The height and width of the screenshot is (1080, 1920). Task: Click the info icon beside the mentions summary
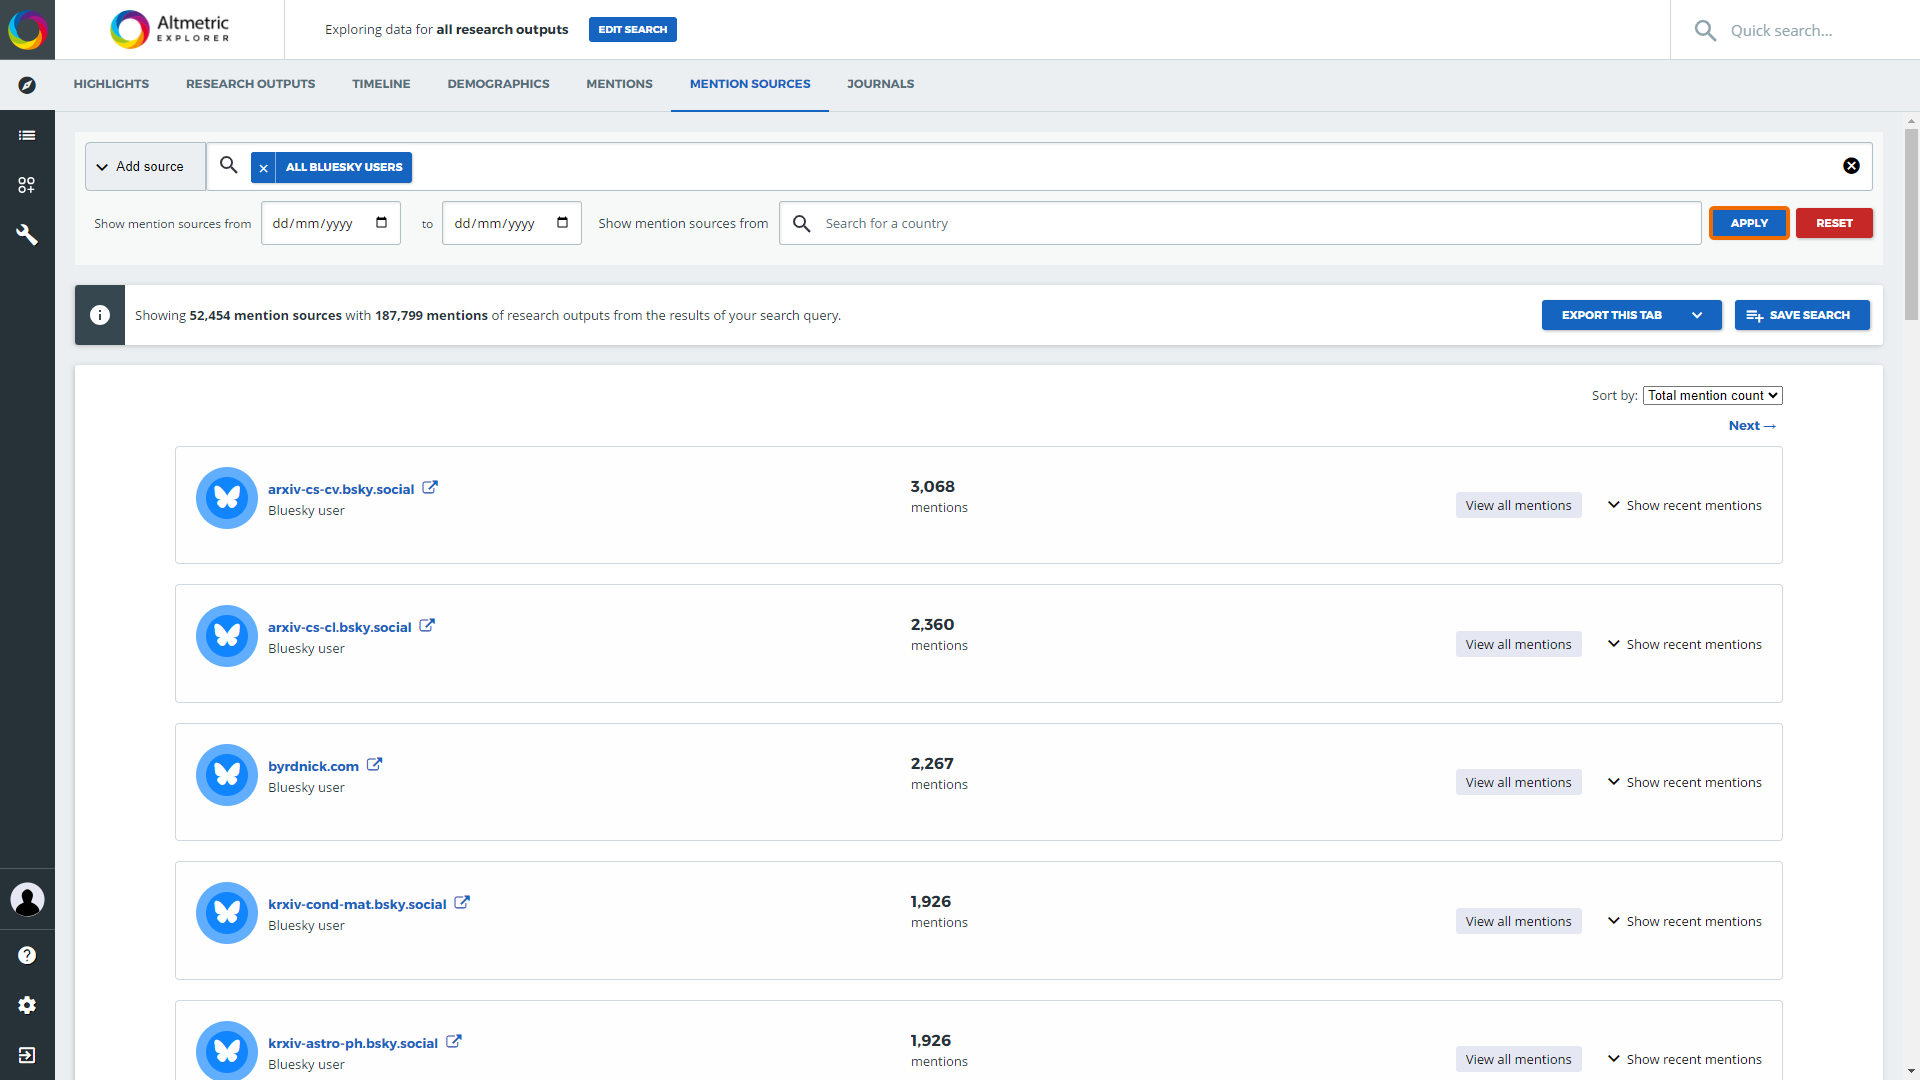coord(99,315)
